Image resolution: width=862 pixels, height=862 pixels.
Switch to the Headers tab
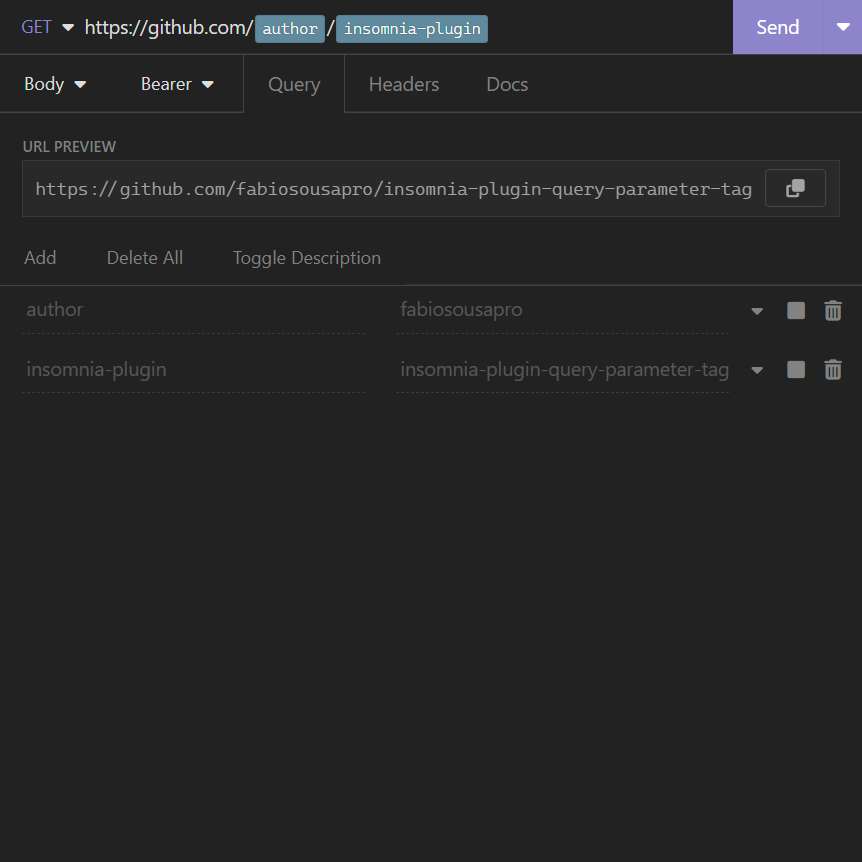tap(404, 84)
